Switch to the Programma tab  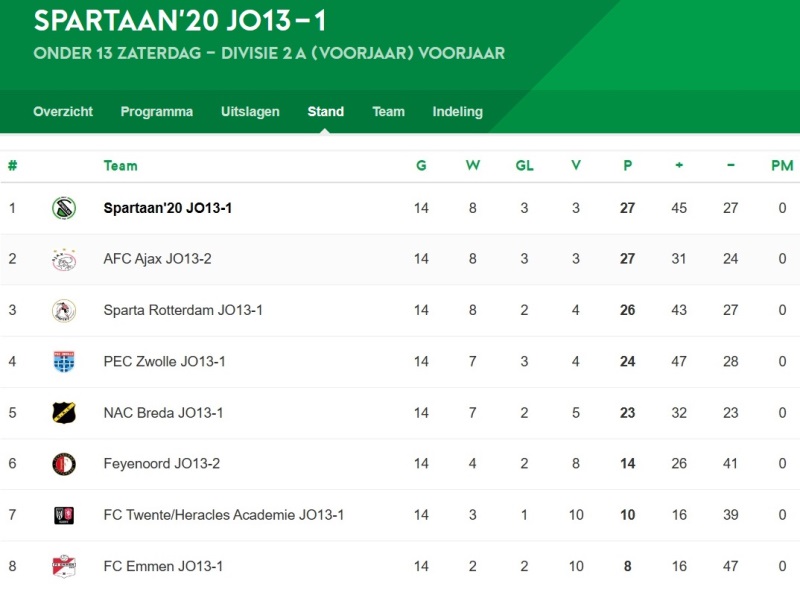(x=157, y=111)
